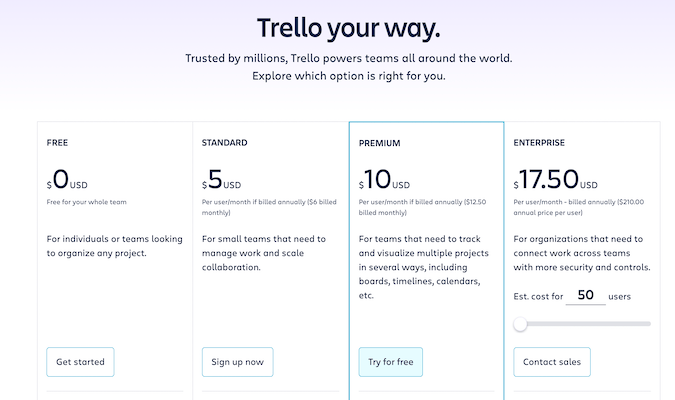The height and width of the screenshot is (400, 675).
Task: Click the FREE plan title
Action: click(57, 143)
